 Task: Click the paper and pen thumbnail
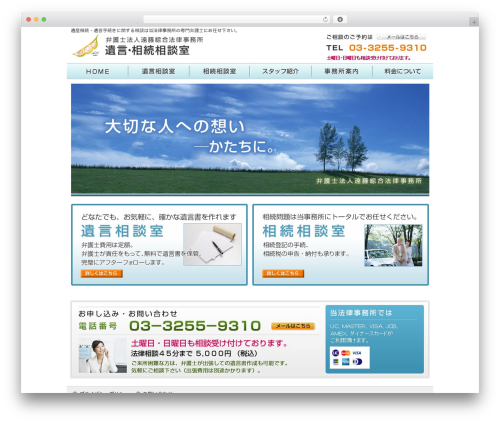point(212,244)
